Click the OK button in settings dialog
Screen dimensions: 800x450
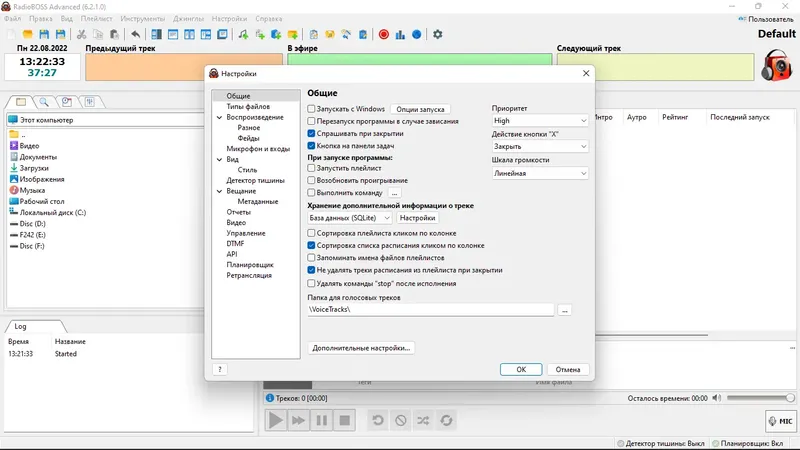tap(521, 369)
